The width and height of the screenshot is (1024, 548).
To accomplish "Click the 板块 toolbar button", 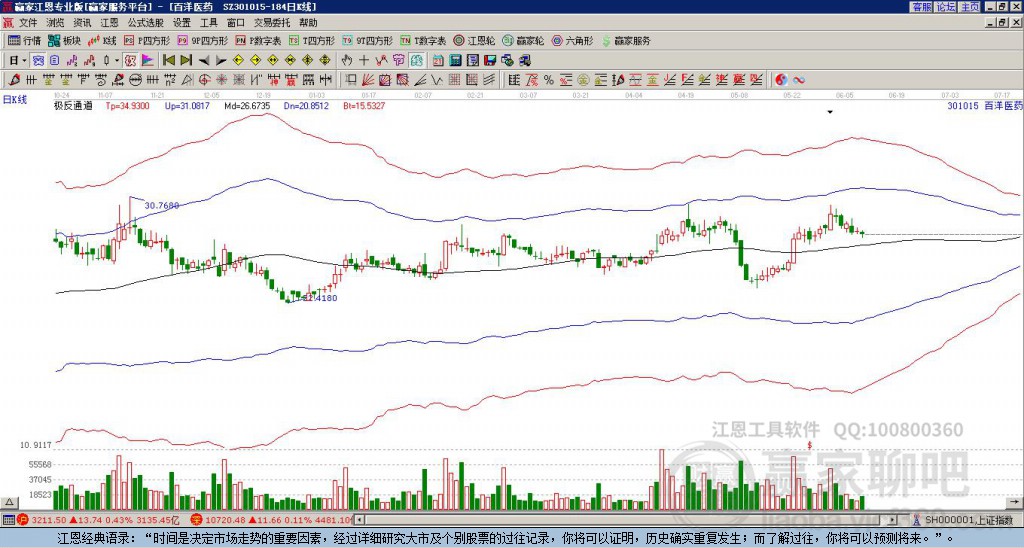I will (x=65, y=40).
